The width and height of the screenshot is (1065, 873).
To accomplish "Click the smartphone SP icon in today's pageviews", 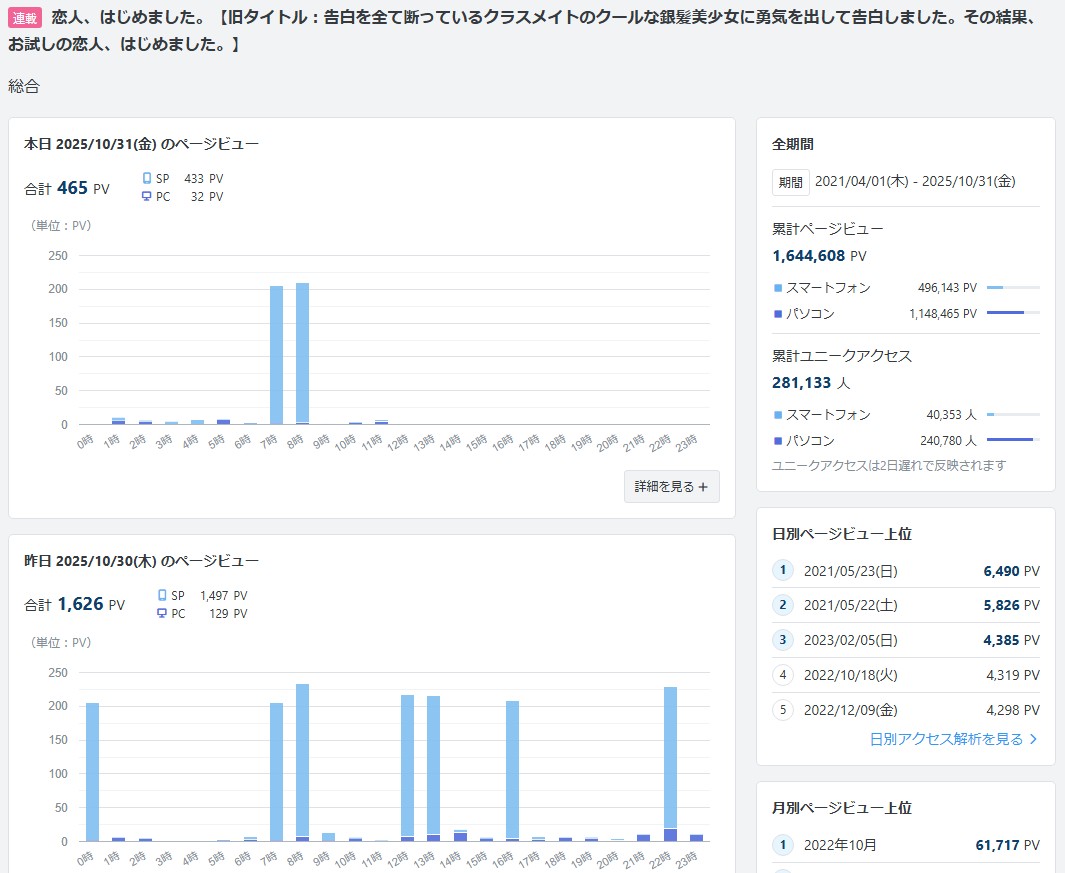I will (147, 179).
